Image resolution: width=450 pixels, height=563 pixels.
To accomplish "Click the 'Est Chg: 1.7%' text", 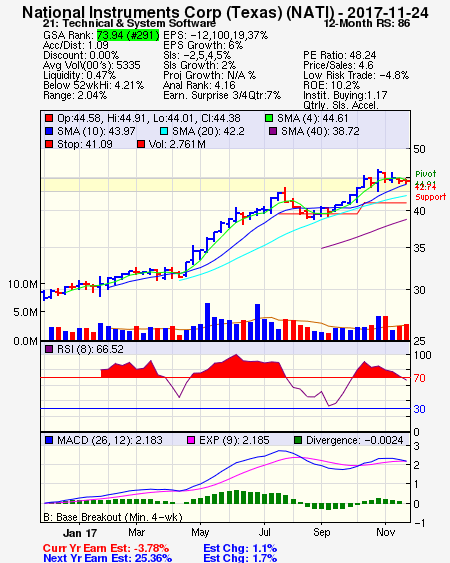I will 240,558.
